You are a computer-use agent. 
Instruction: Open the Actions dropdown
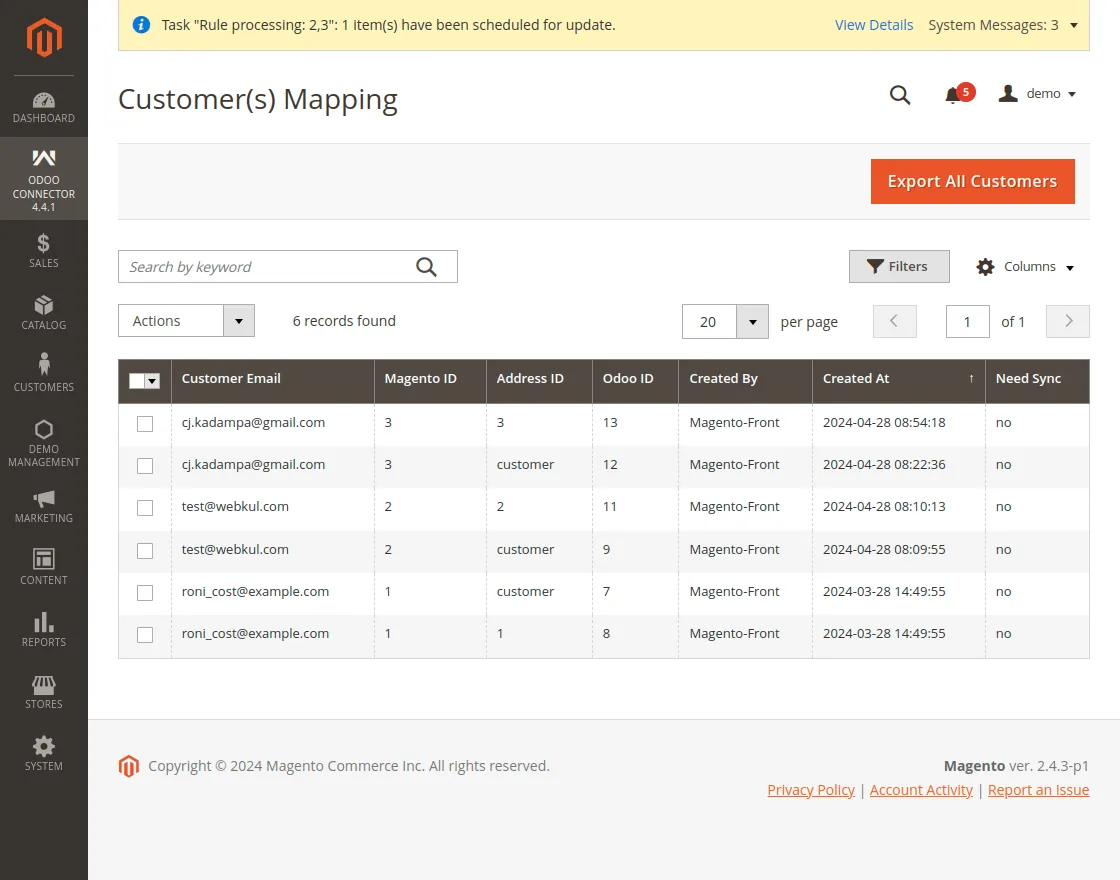click(185, 321)
